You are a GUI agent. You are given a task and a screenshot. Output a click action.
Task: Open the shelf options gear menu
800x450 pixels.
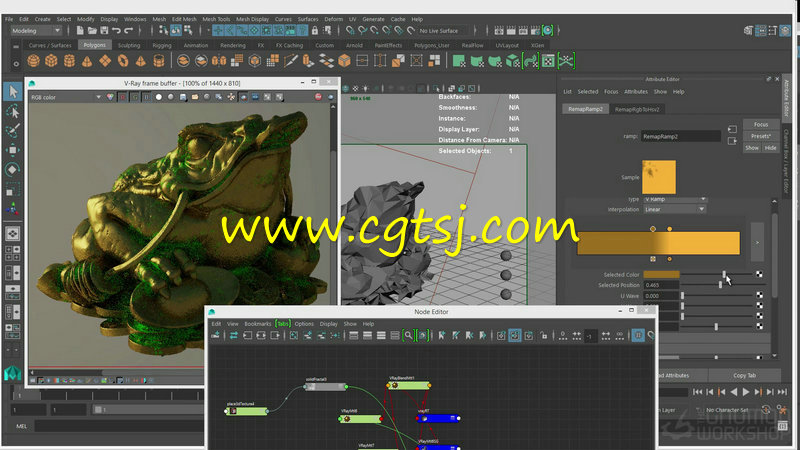(x=16, y=64)
